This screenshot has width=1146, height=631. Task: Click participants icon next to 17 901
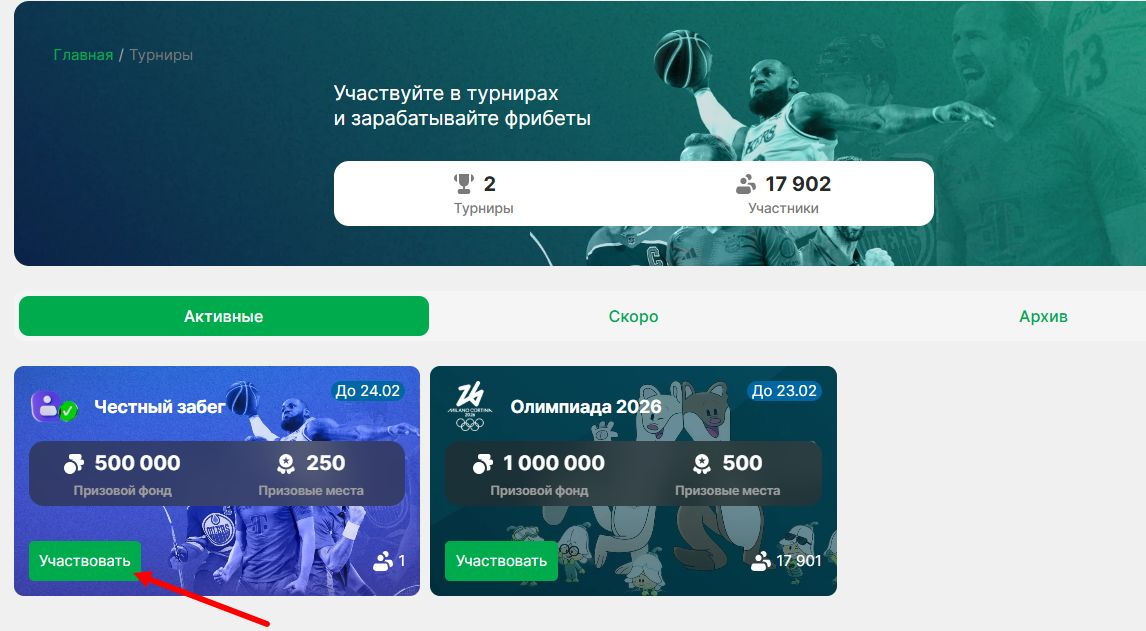[761, 561]
